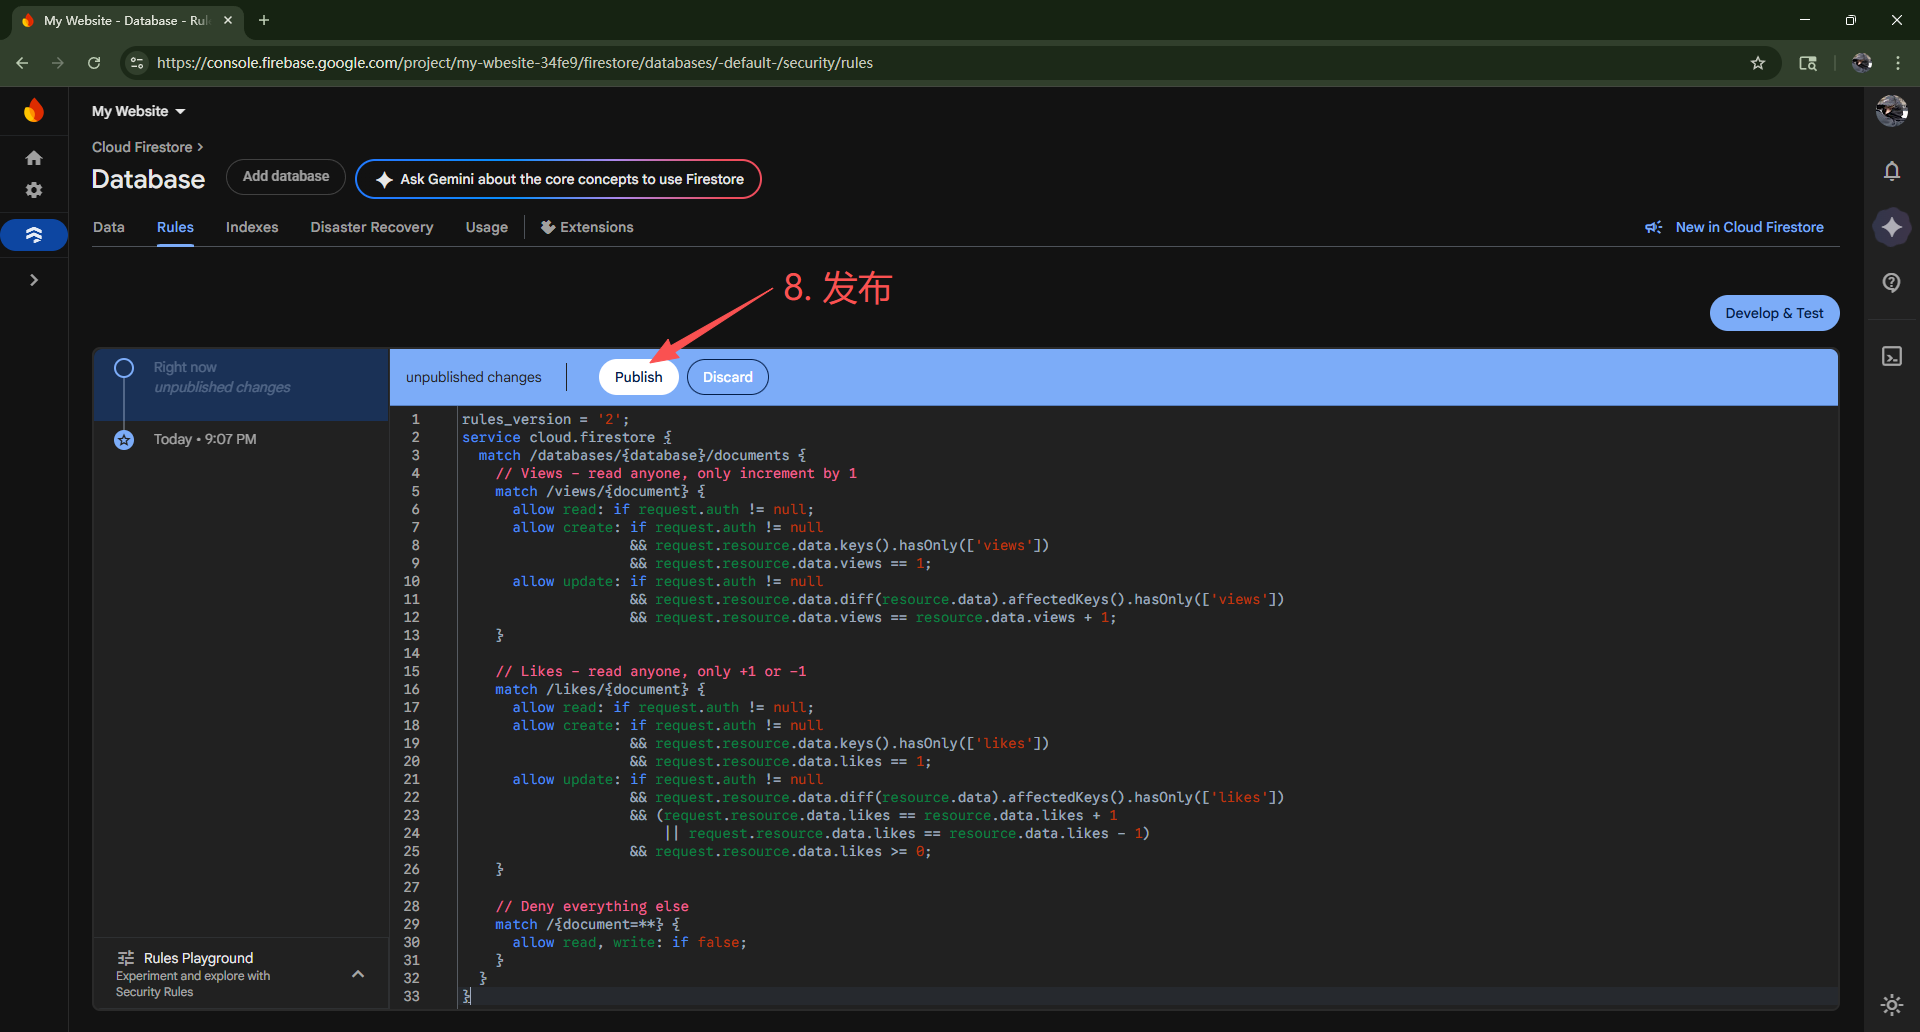
Task: Select the Firestore icon in sidebar
Action: [x=34, y=235]
